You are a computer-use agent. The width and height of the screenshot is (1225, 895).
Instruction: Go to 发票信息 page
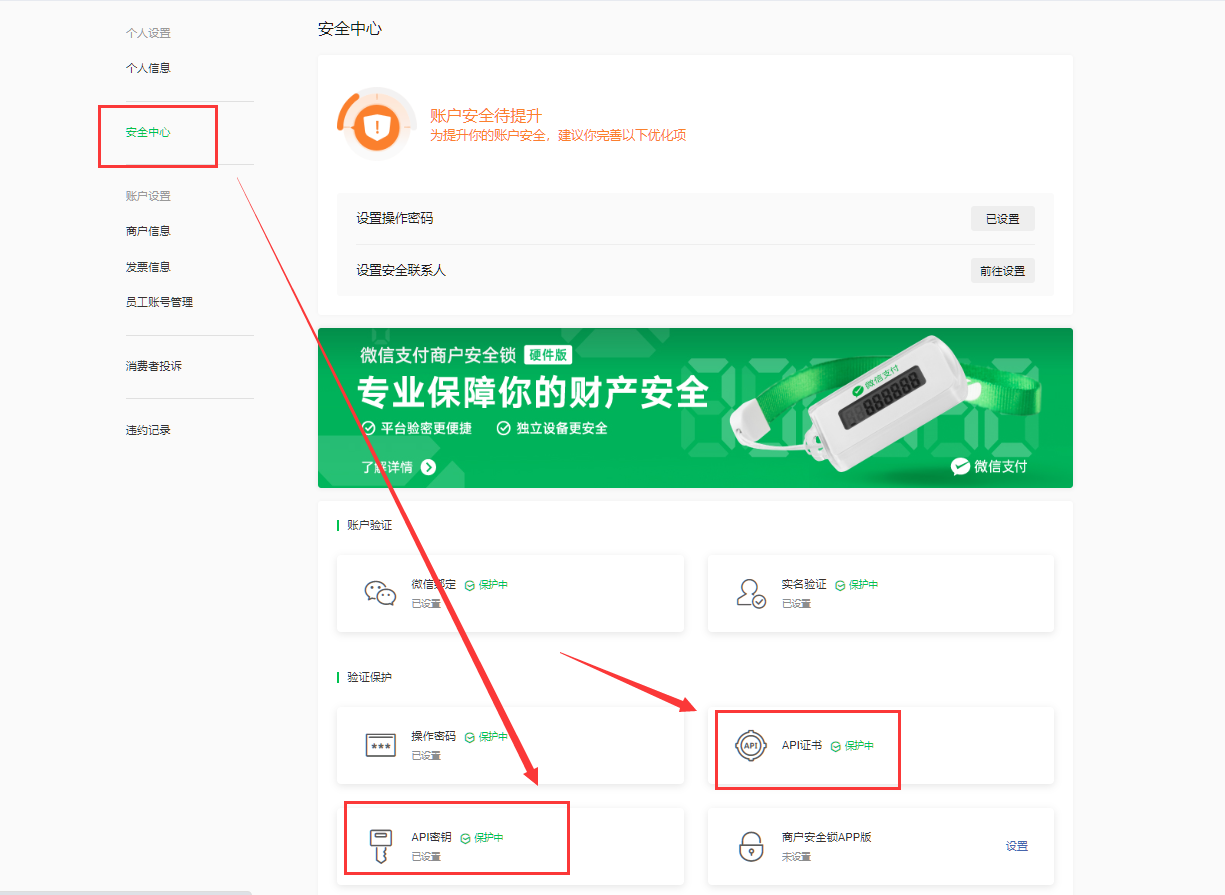click(148, 267)
